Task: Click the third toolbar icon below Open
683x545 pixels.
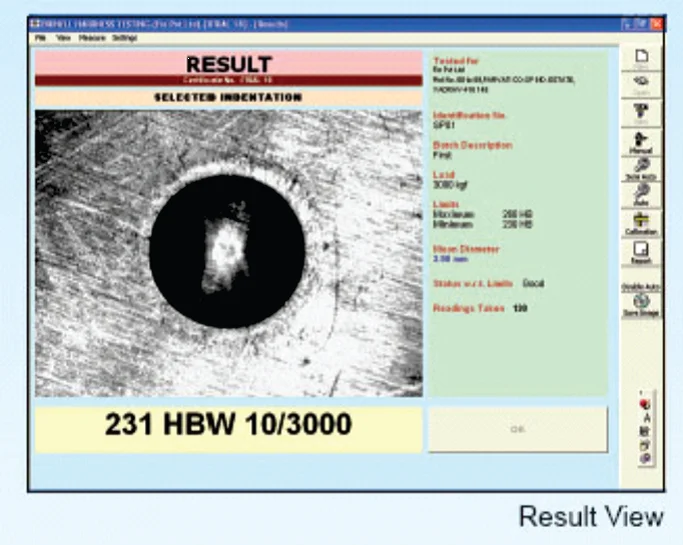Action: [641, 113]
